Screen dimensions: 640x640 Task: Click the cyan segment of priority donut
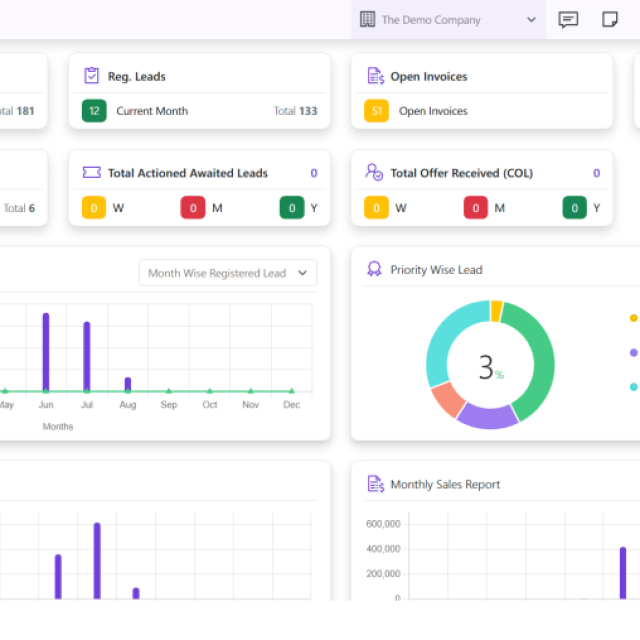(445, 339)
